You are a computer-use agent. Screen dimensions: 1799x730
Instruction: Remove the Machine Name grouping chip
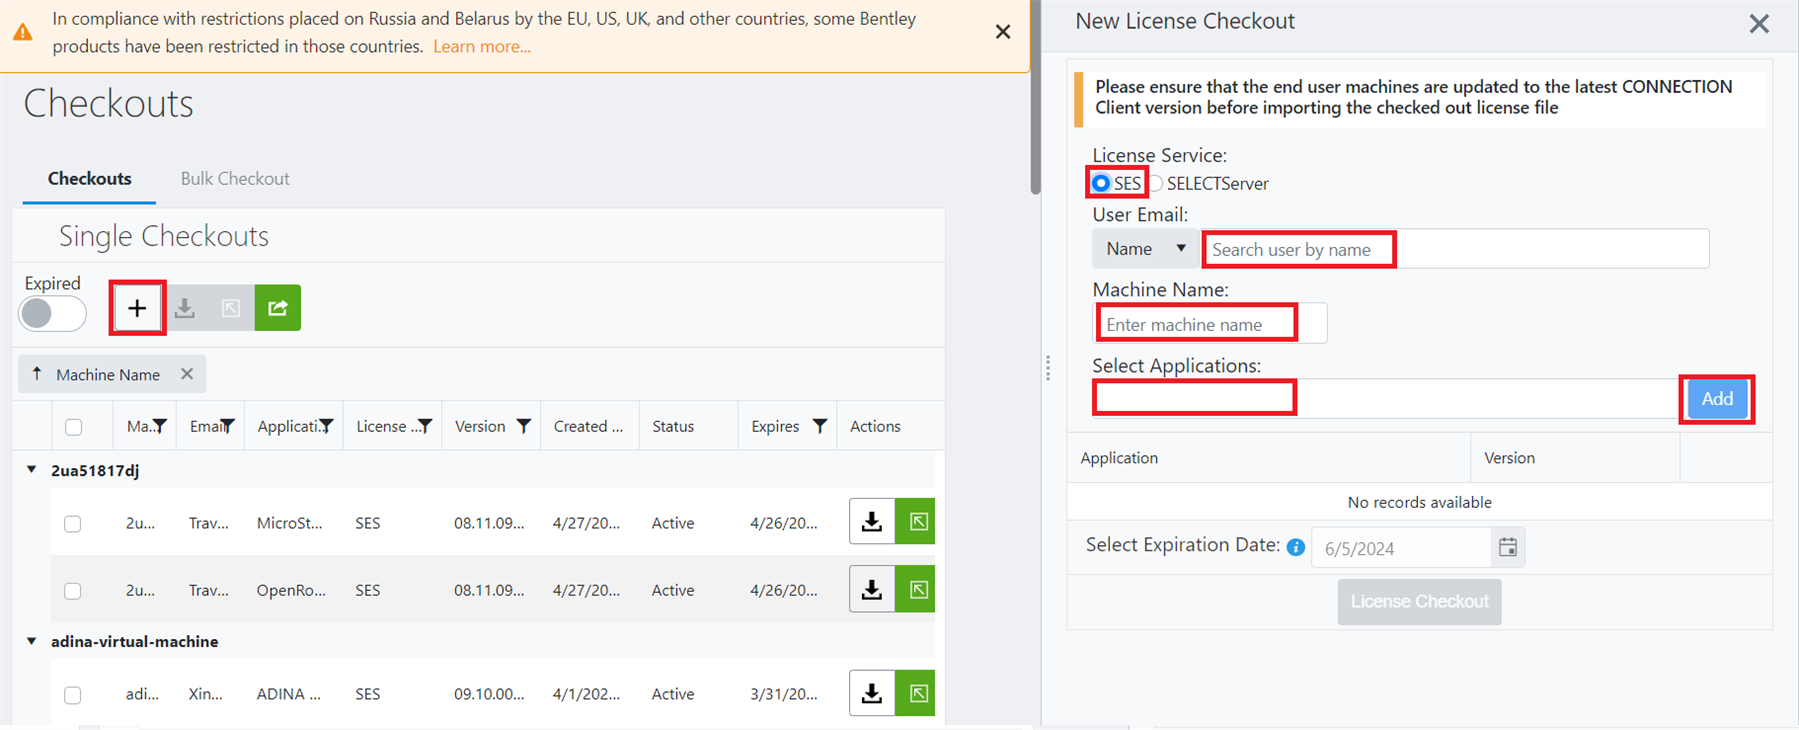pos(187,374)
